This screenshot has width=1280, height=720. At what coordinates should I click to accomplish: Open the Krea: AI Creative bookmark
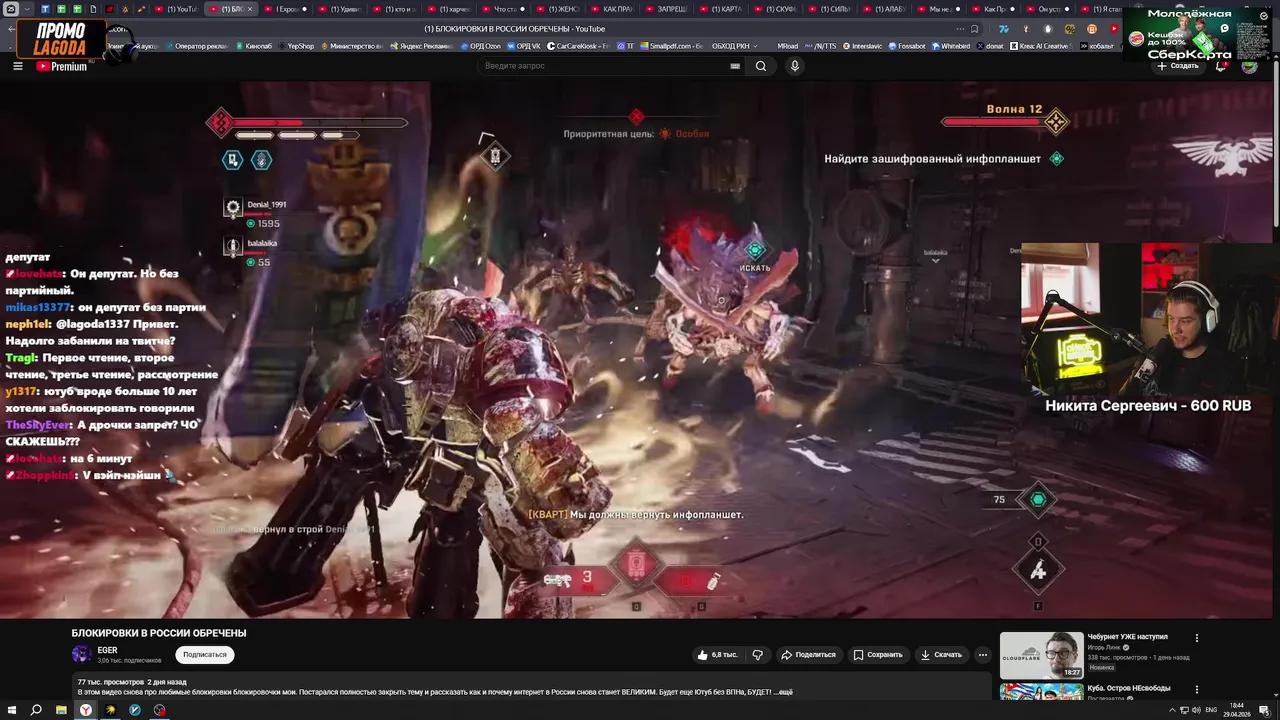click(x=1039, y=46)
